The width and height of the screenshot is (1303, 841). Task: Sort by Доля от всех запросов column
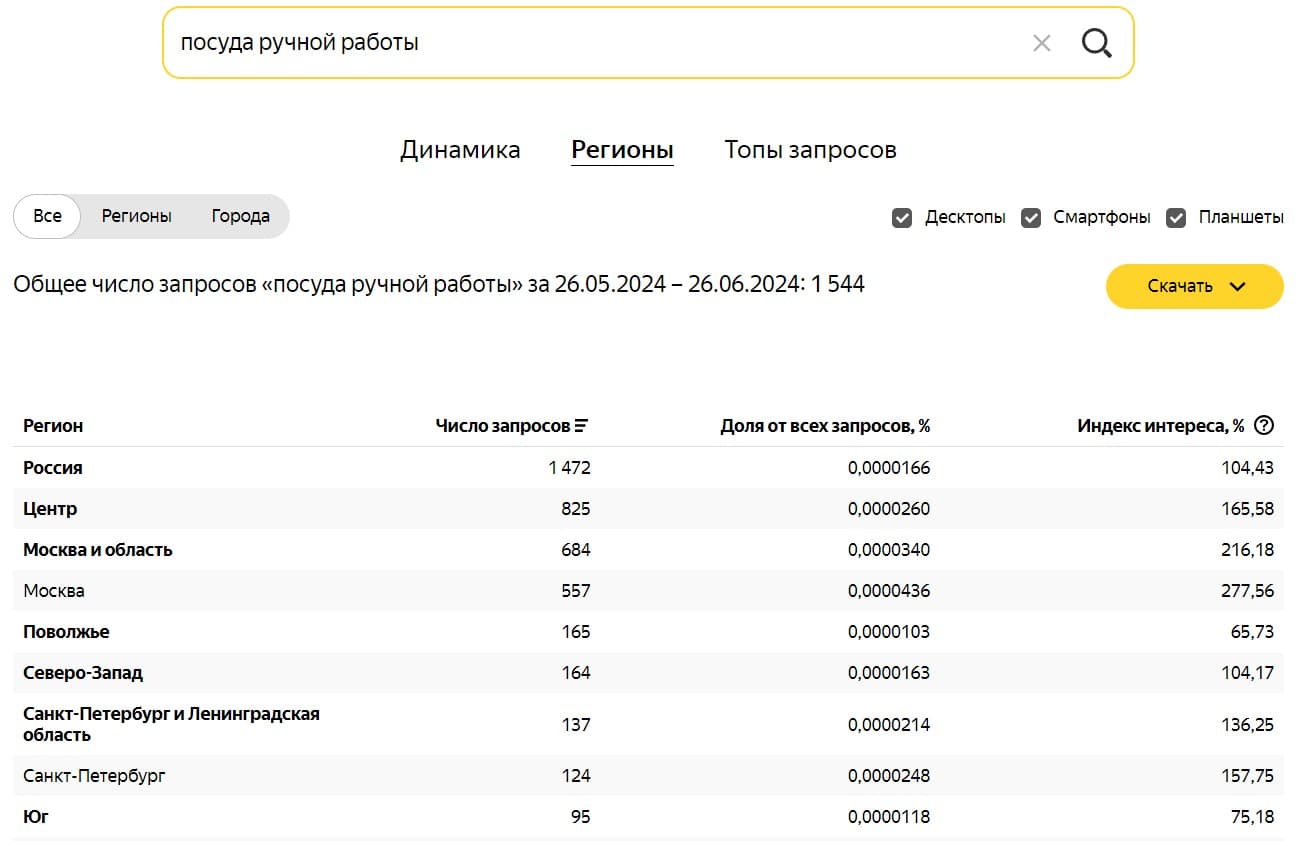(825, 426)
